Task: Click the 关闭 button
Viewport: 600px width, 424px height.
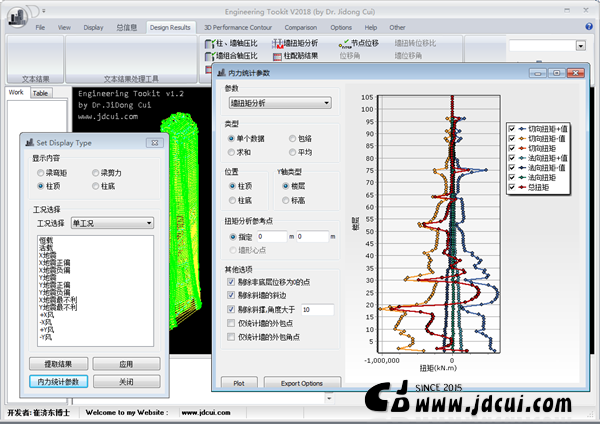Action: [x=126, y=382]
